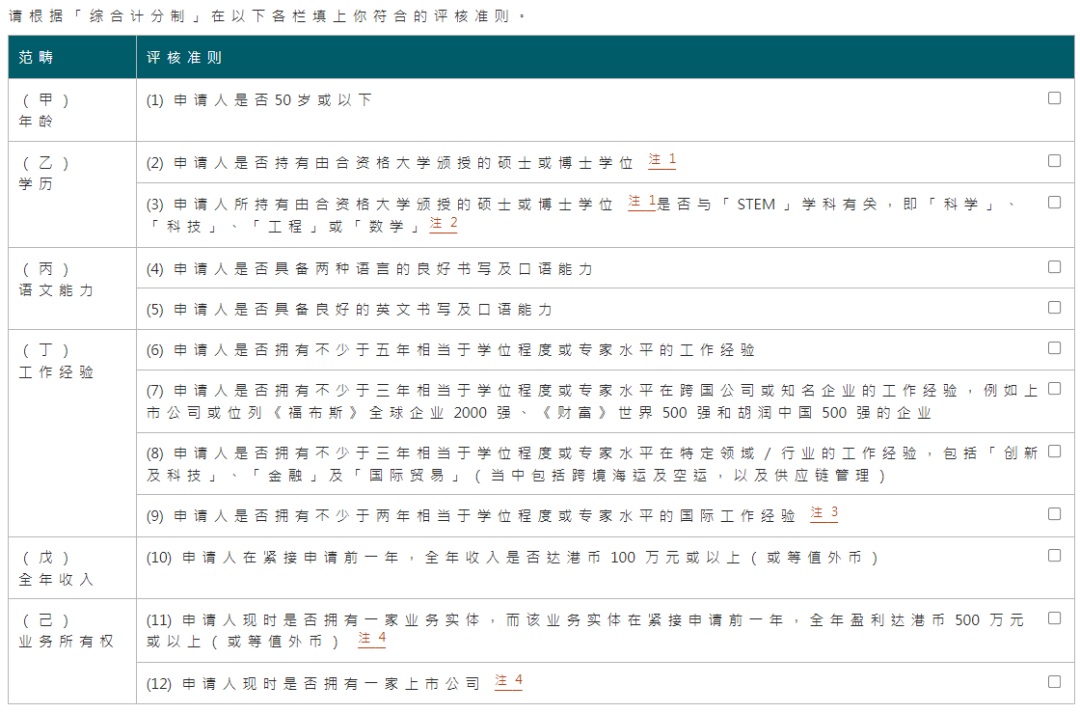The image size is (1080, 713).
Task: Tick criterion (6) five years work experience checkbox
Action: point(1054,348)
